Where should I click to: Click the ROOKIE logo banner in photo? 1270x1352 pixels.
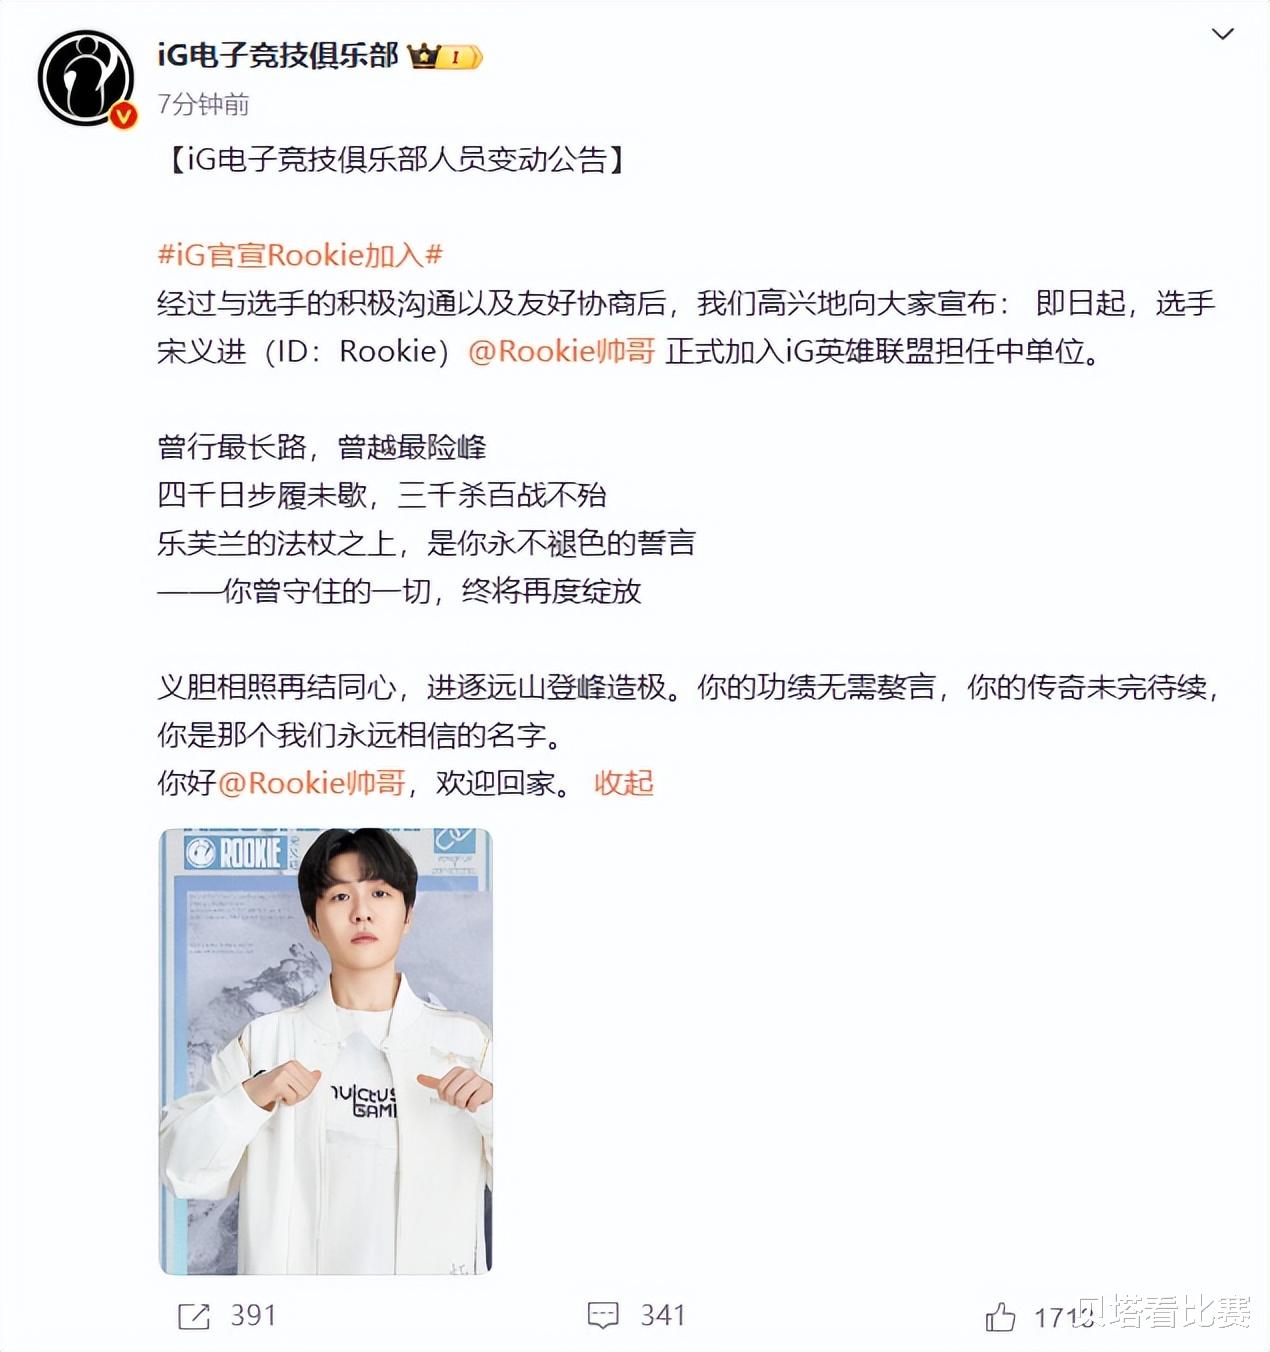coord(236,853)
